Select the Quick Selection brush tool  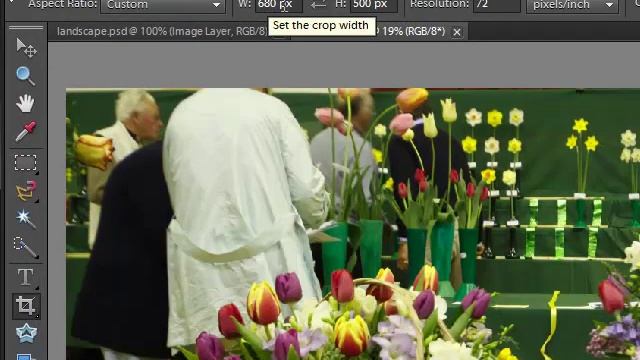coord(25,247)
